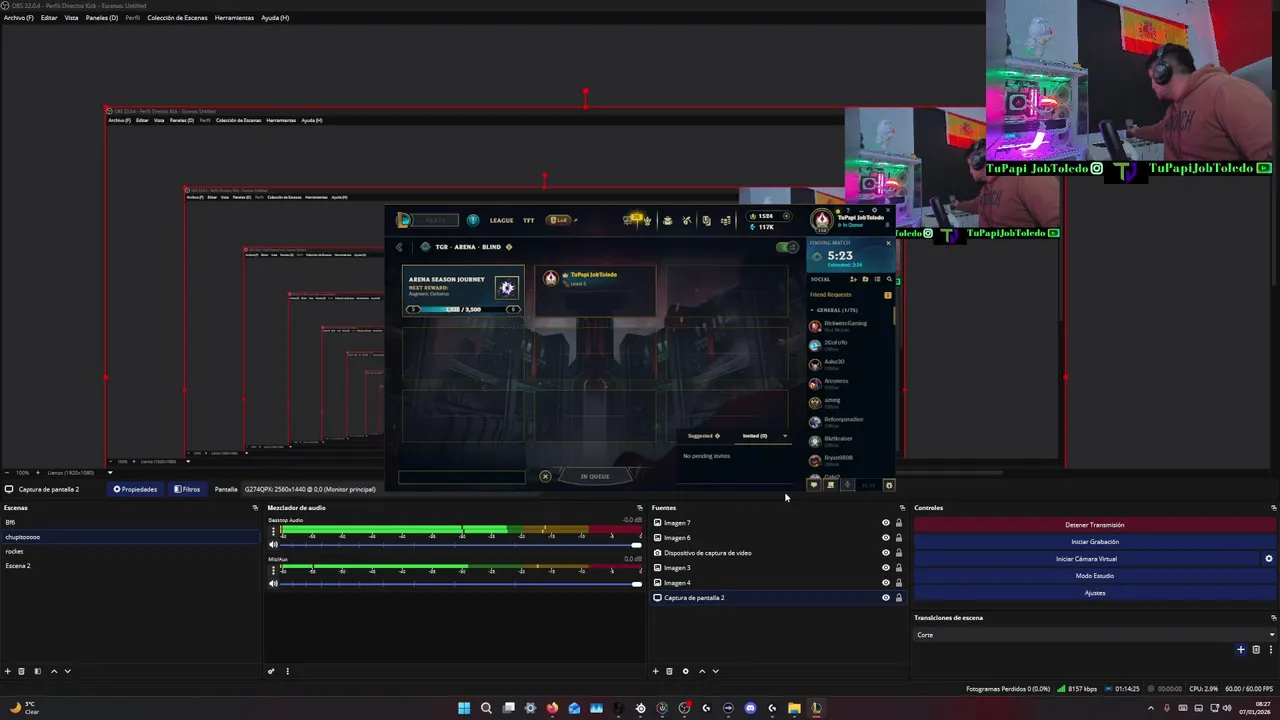The height and width of the screenshot is (720, 1280).
Task: Open Windows Start menu on taskbar
Action: click(464, 708)
